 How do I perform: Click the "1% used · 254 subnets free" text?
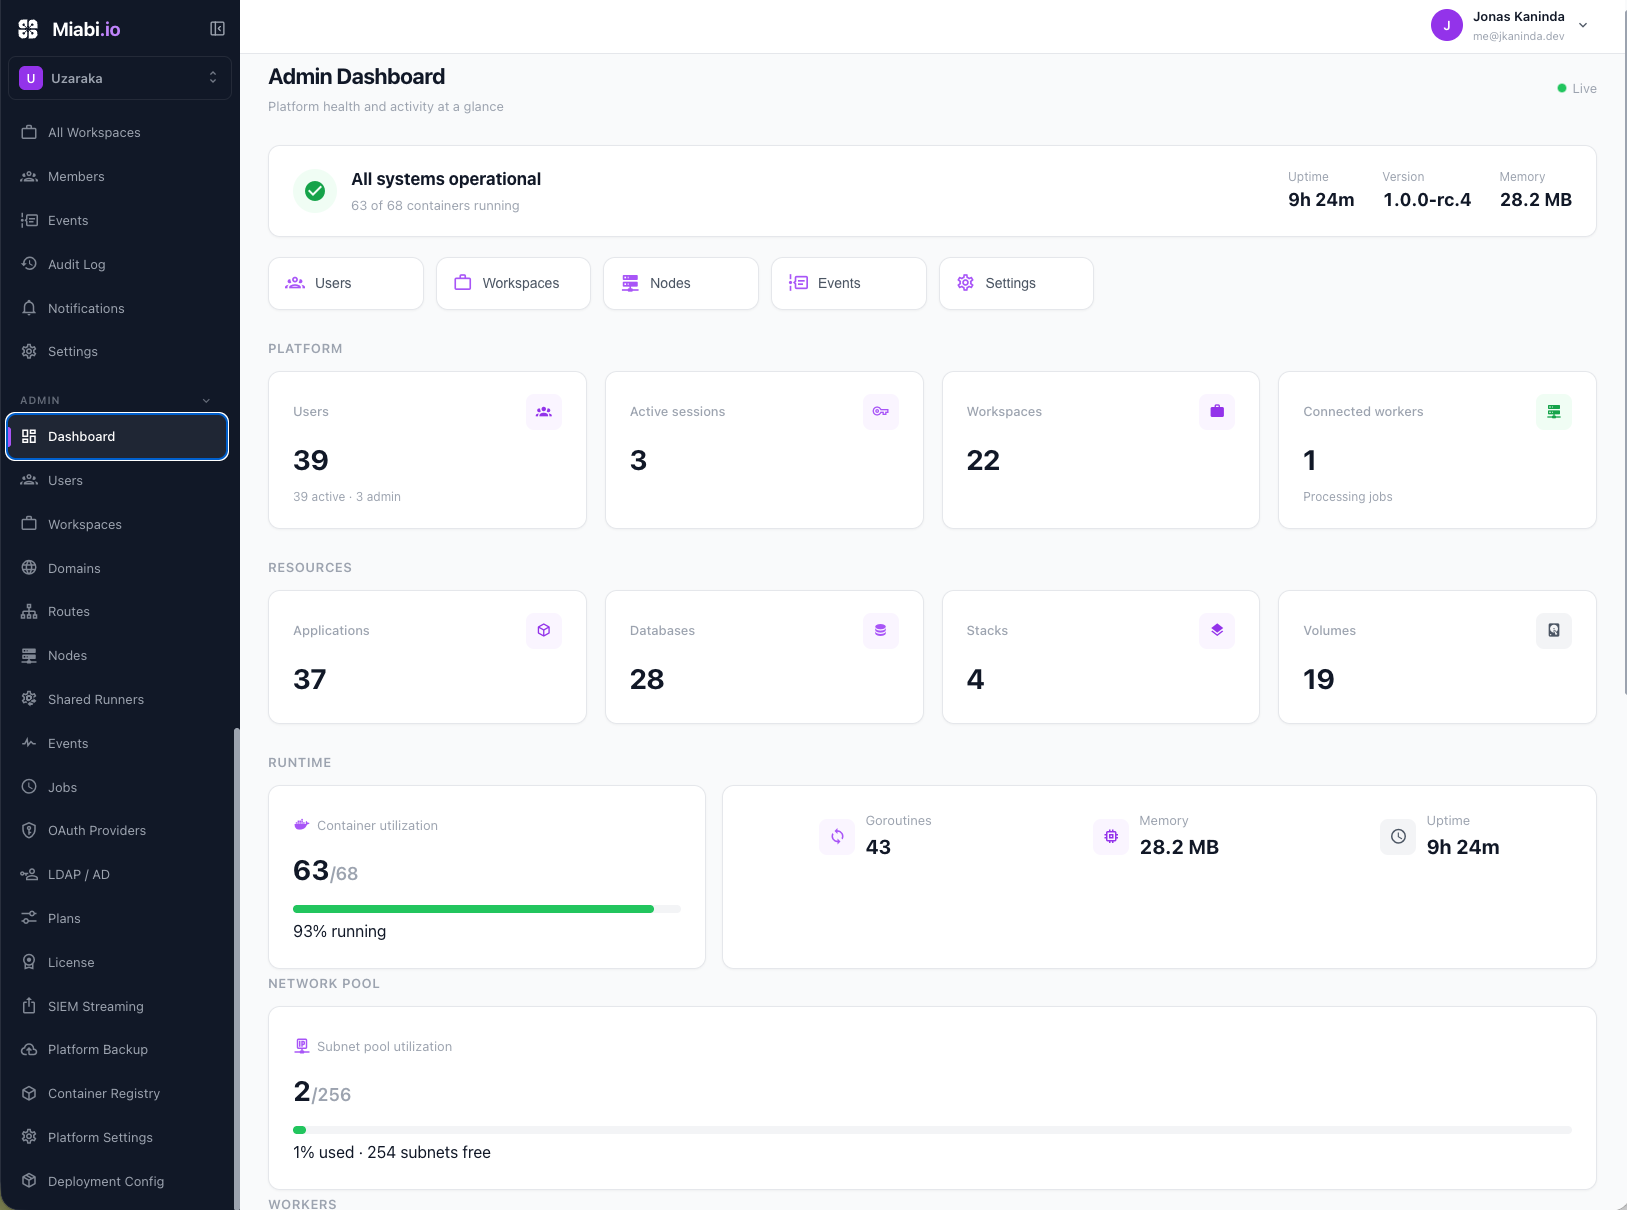tap(392, 1152)
